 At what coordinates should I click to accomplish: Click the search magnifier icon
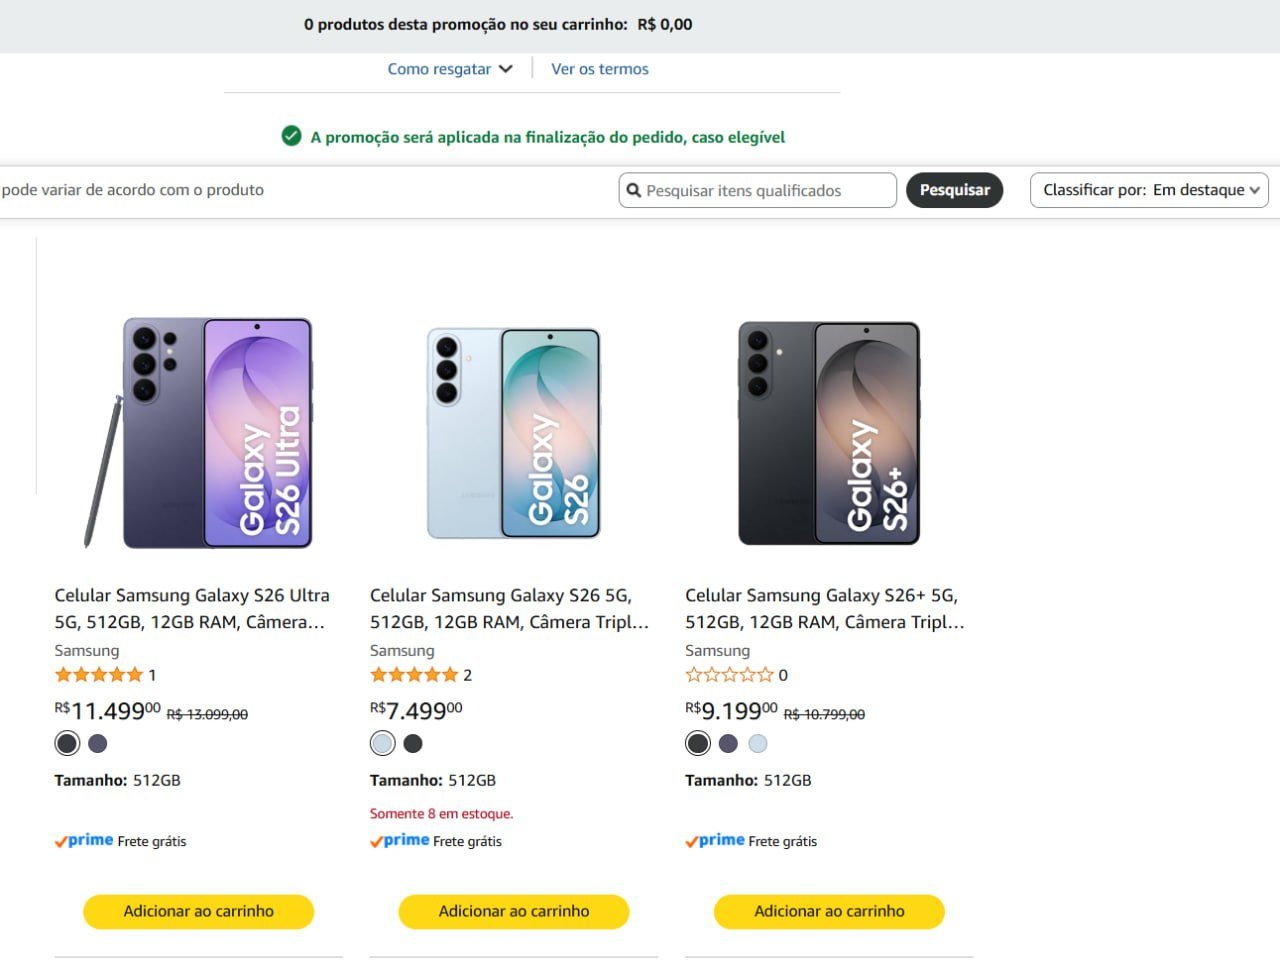pos(635,189)
